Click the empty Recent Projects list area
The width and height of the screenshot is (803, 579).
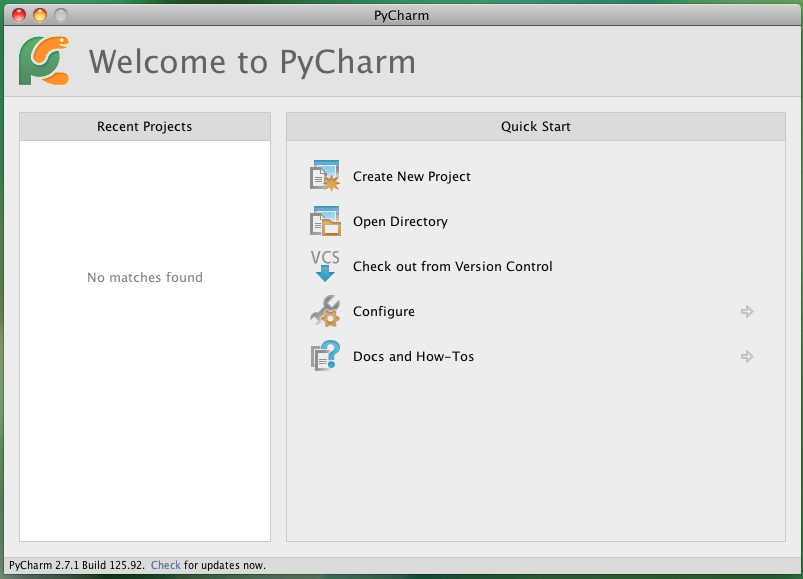tap(145, 340)
